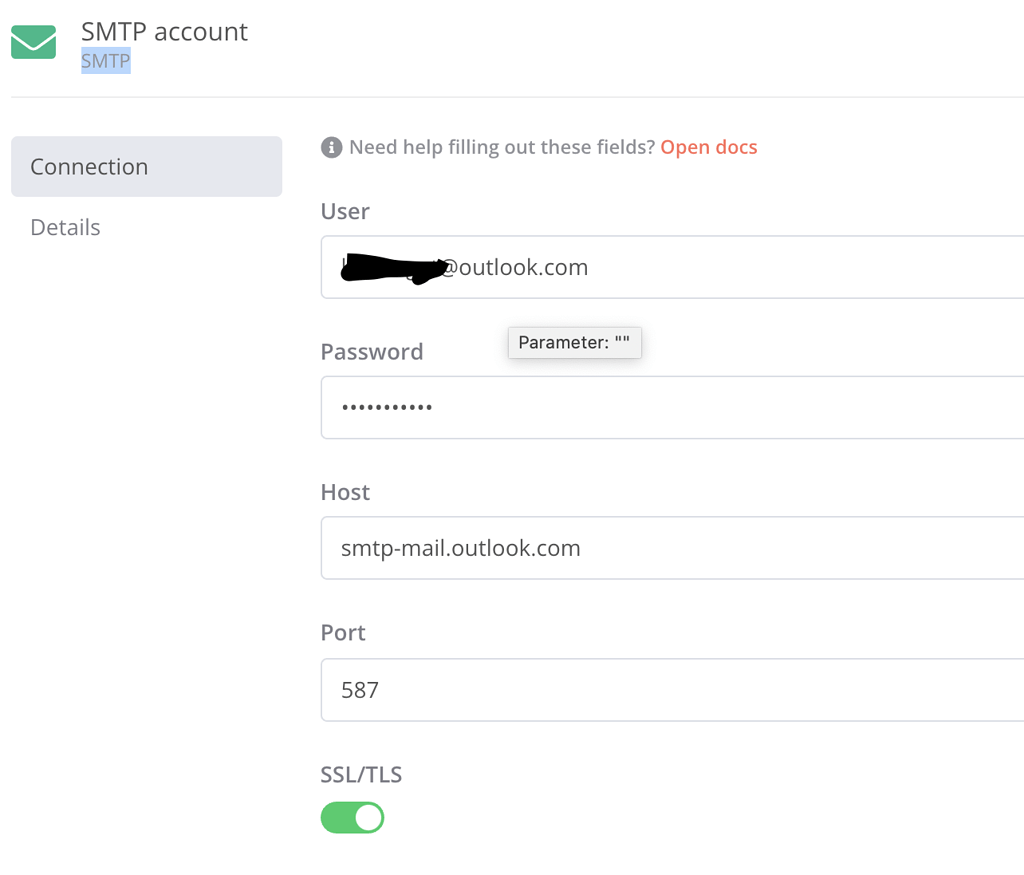Click the User field label
Screen dimensions: 1024x875
click(x=344, y=211)
